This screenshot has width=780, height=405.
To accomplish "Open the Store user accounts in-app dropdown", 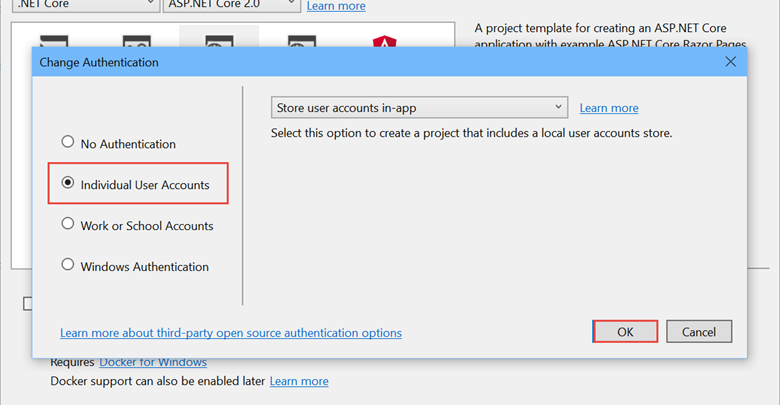I will (419, 107).
